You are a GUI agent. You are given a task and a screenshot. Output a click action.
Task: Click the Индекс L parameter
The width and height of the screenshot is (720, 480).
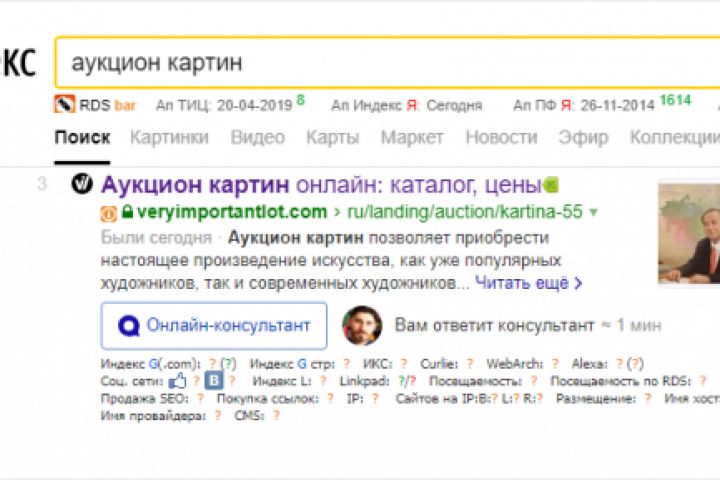pos(289,381)
